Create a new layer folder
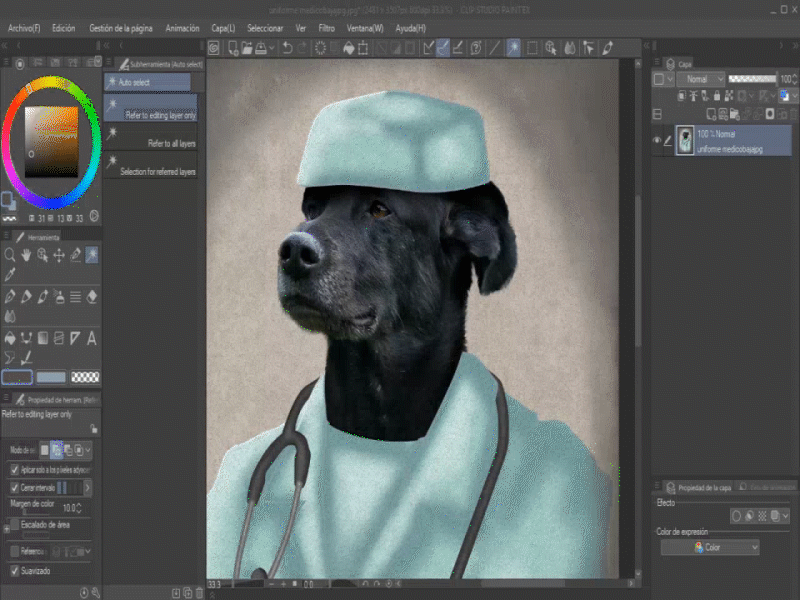 tap(735, 114)
